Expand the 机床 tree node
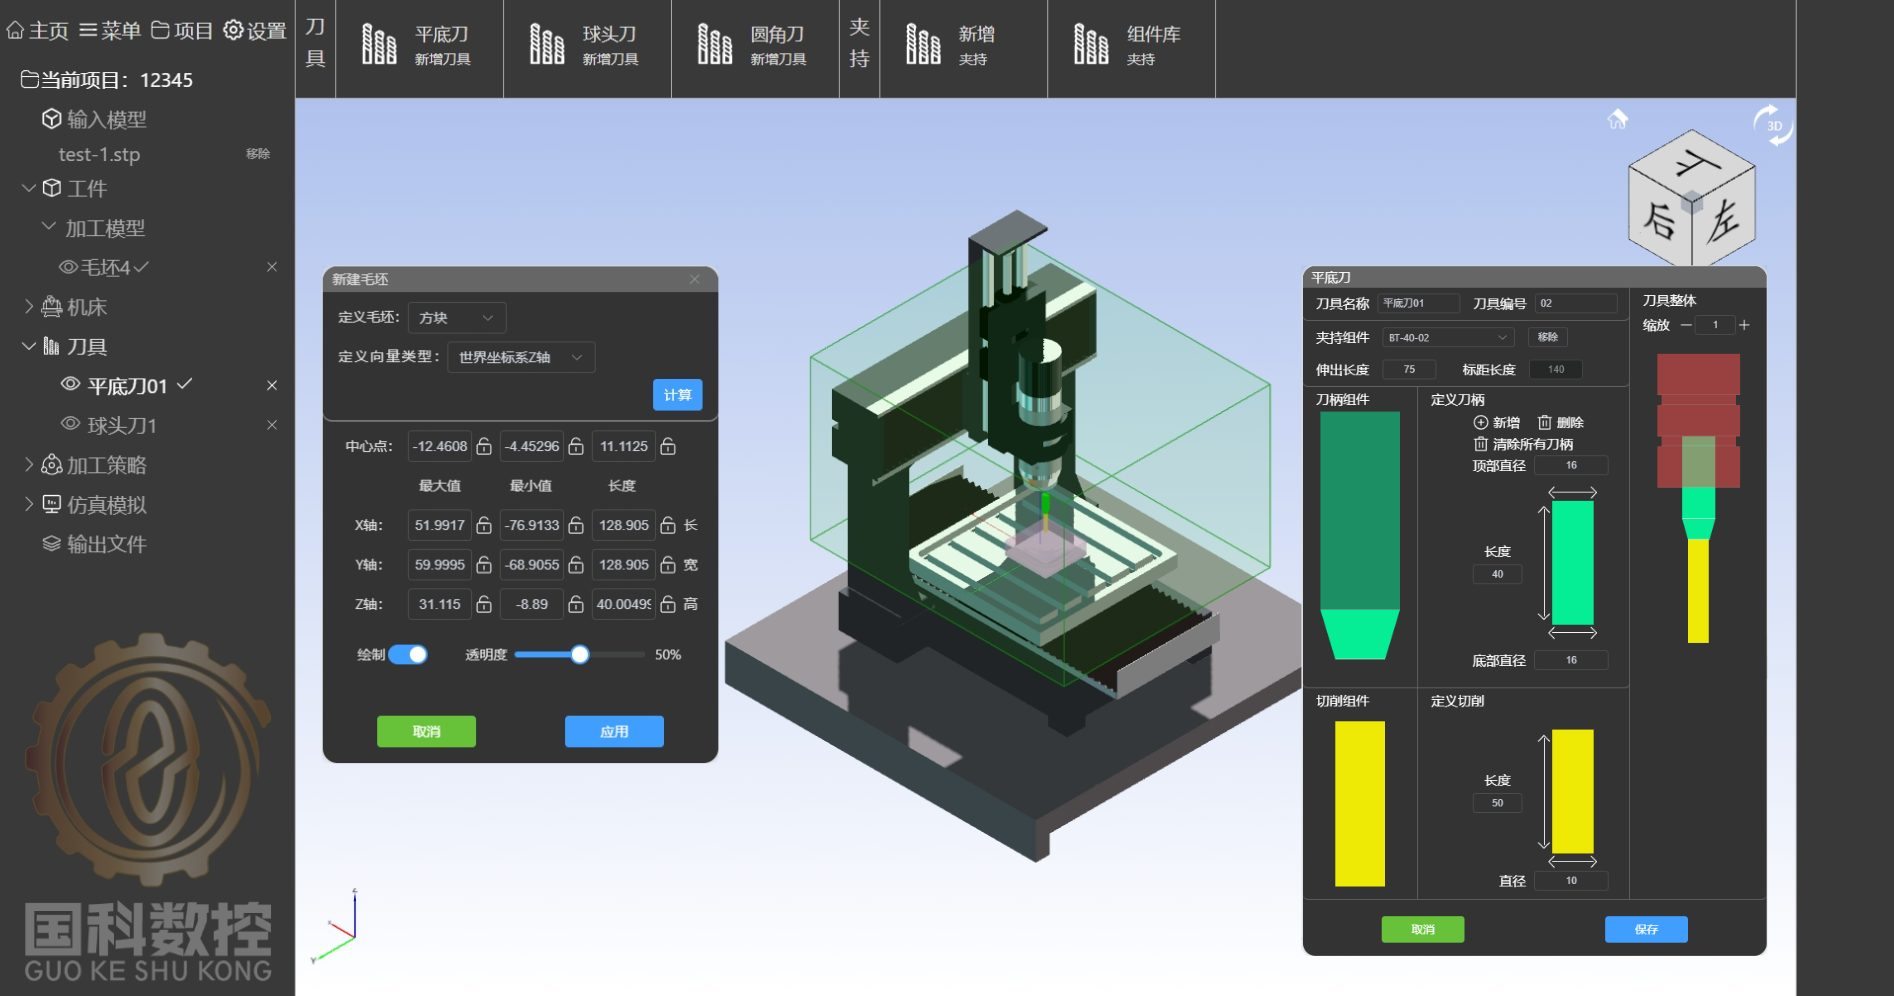Image resolution: width=1894 pixels, height=996 pixels. click(x=29, y=307)
